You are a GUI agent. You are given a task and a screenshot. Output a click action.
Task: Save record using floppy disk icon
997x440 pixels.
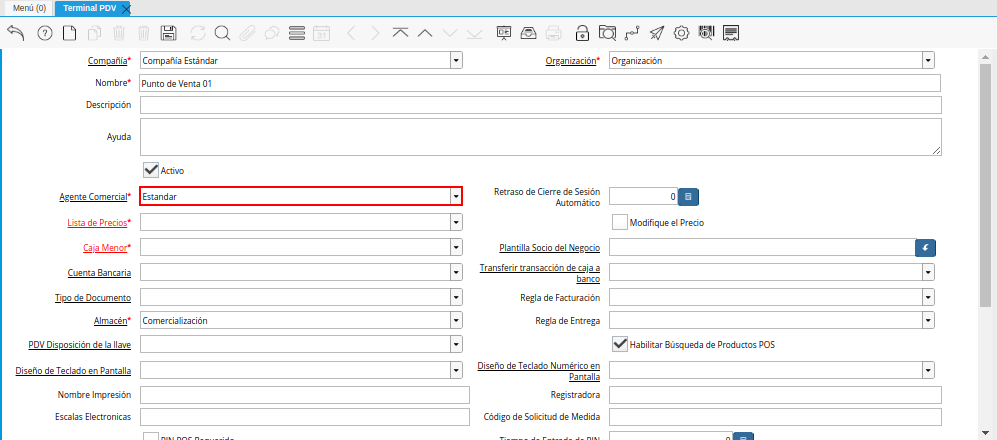pos(169,33)
